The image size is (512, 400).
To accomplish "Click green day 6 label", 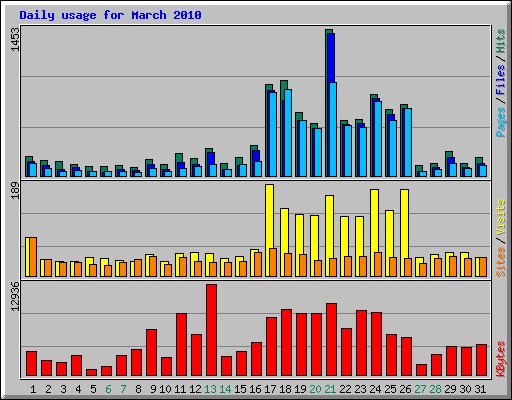I will click(108, 389).
